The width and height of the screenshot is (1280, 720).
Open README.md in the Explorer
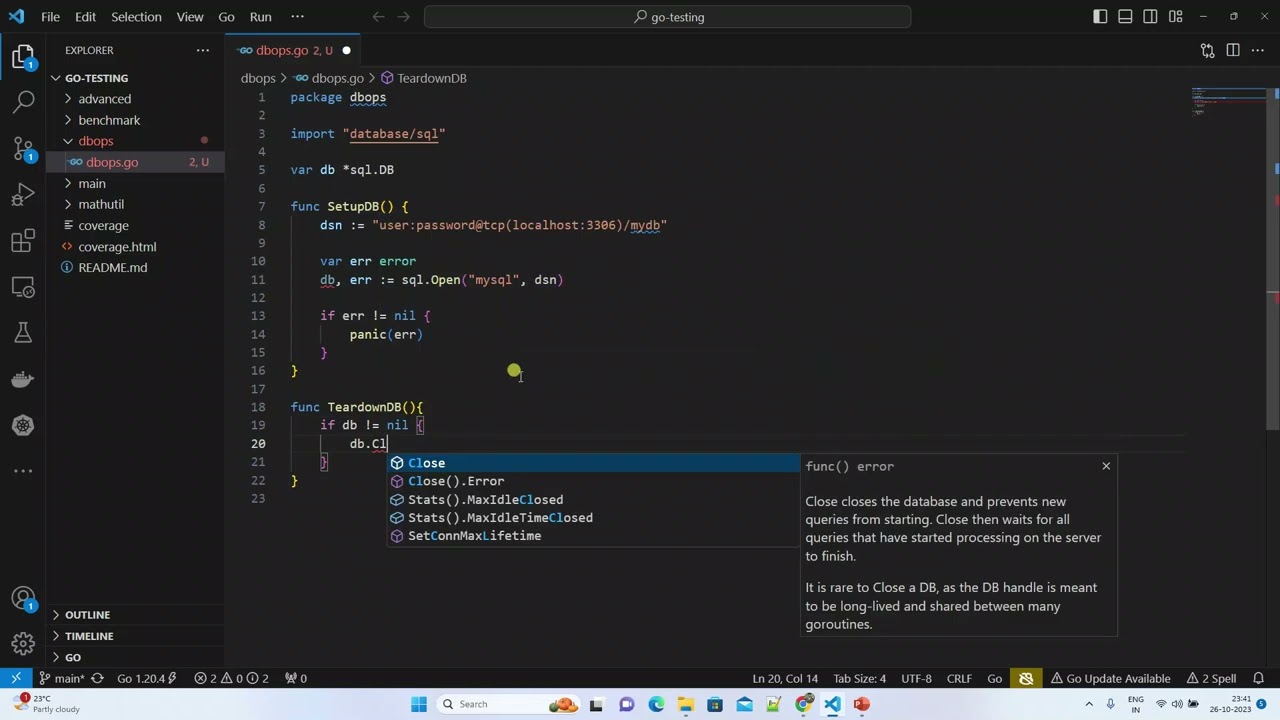point(136,268)
